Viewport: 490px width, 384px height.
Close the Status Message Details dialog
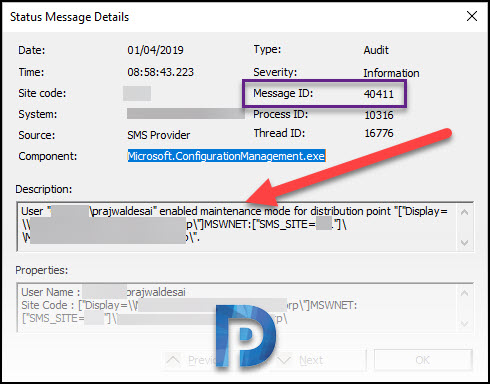472,16
